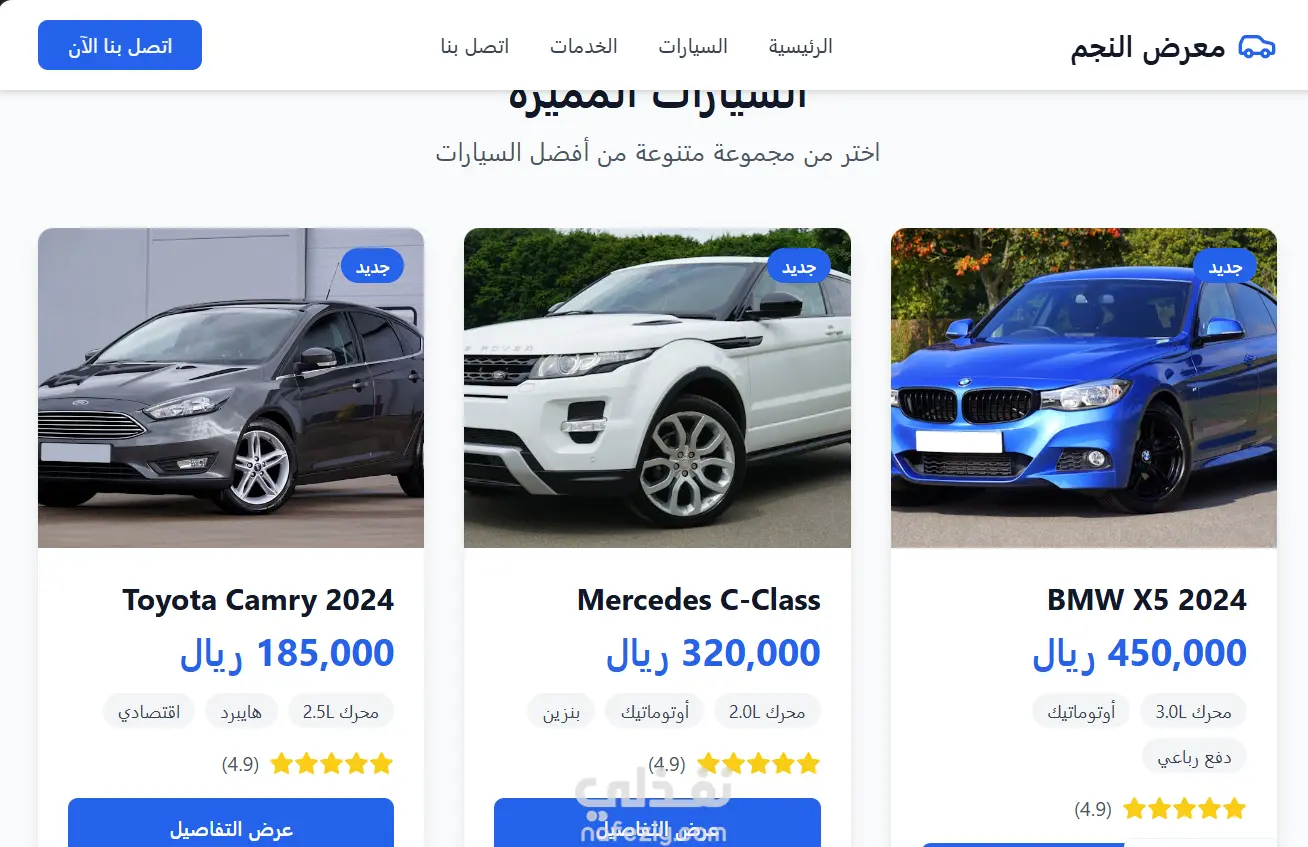
Task: Open the gray Toyota Camry car photo
Action: (x=231, y=388)
